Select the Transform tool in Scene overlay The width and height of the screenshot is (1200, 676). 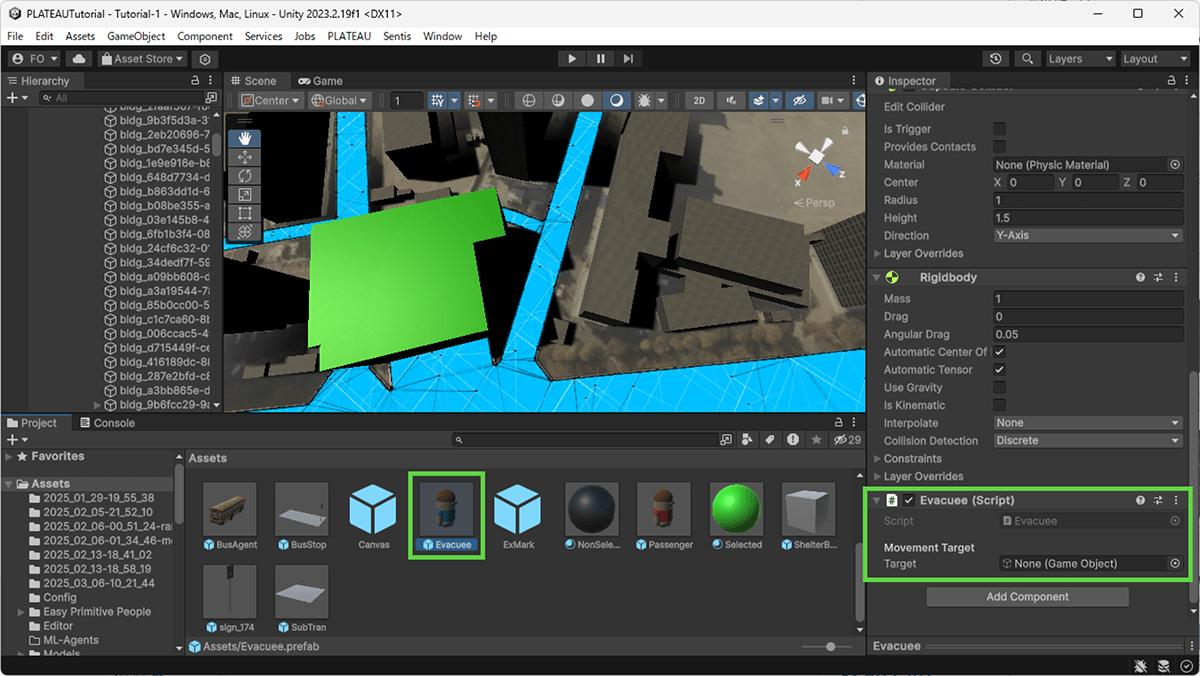point(245,231)
